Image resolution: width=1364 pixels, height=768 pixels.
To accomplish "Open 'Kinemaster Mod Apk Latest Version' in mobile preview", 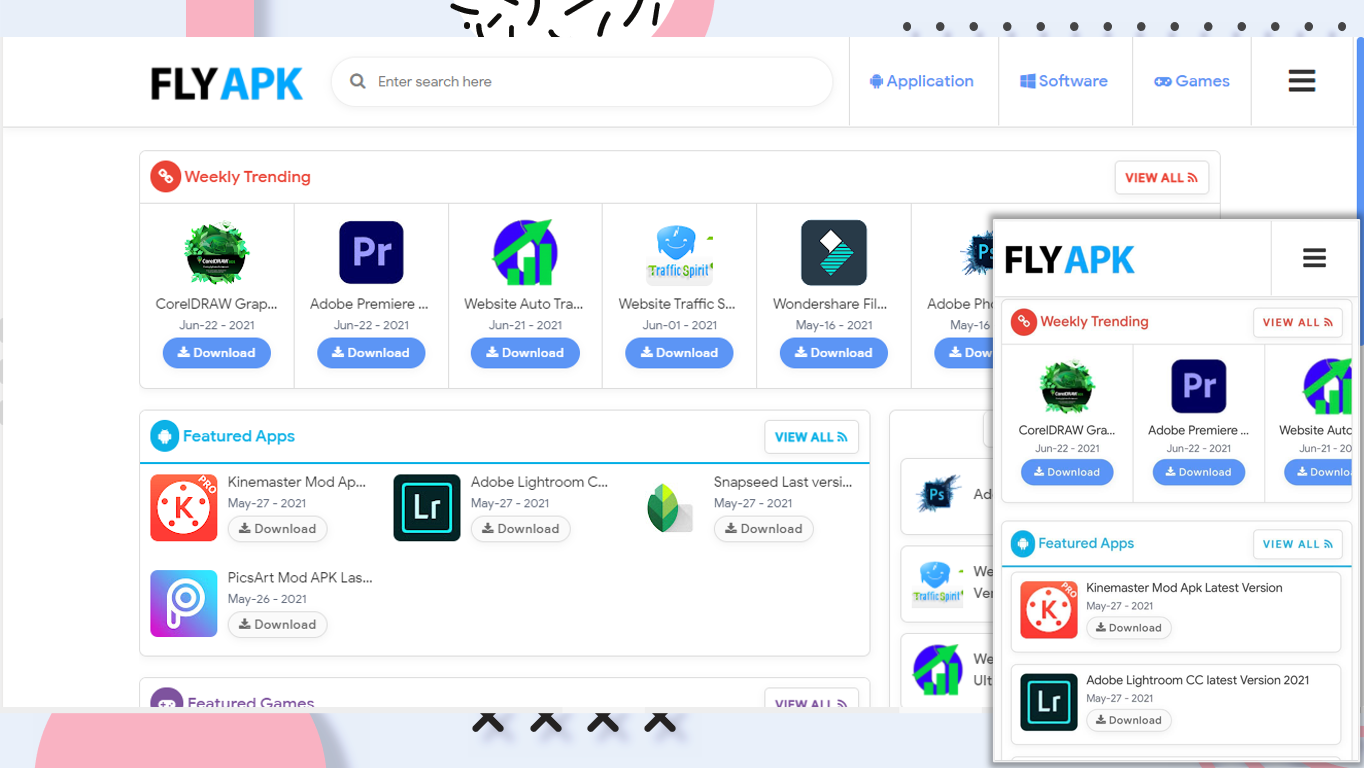I will (x=1184, y=588).
